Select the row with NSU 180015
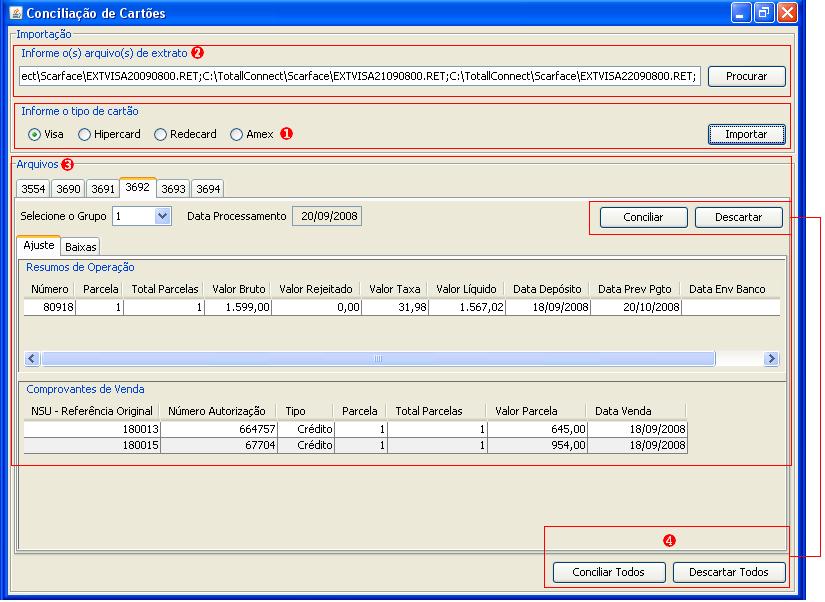 [355, 445]
